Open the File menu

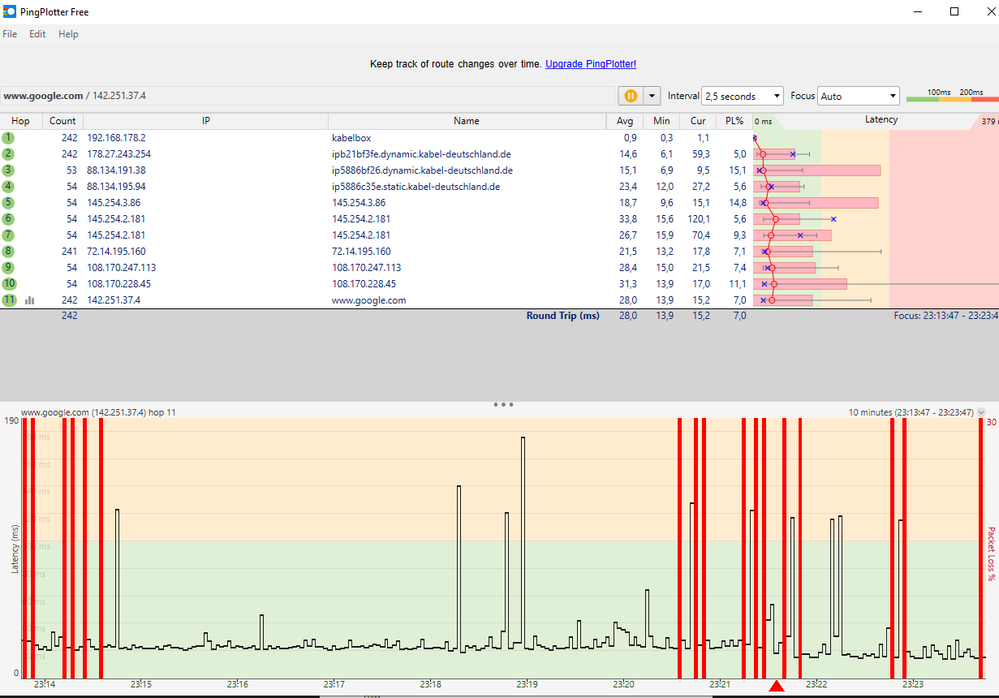[x=10, y=34]
